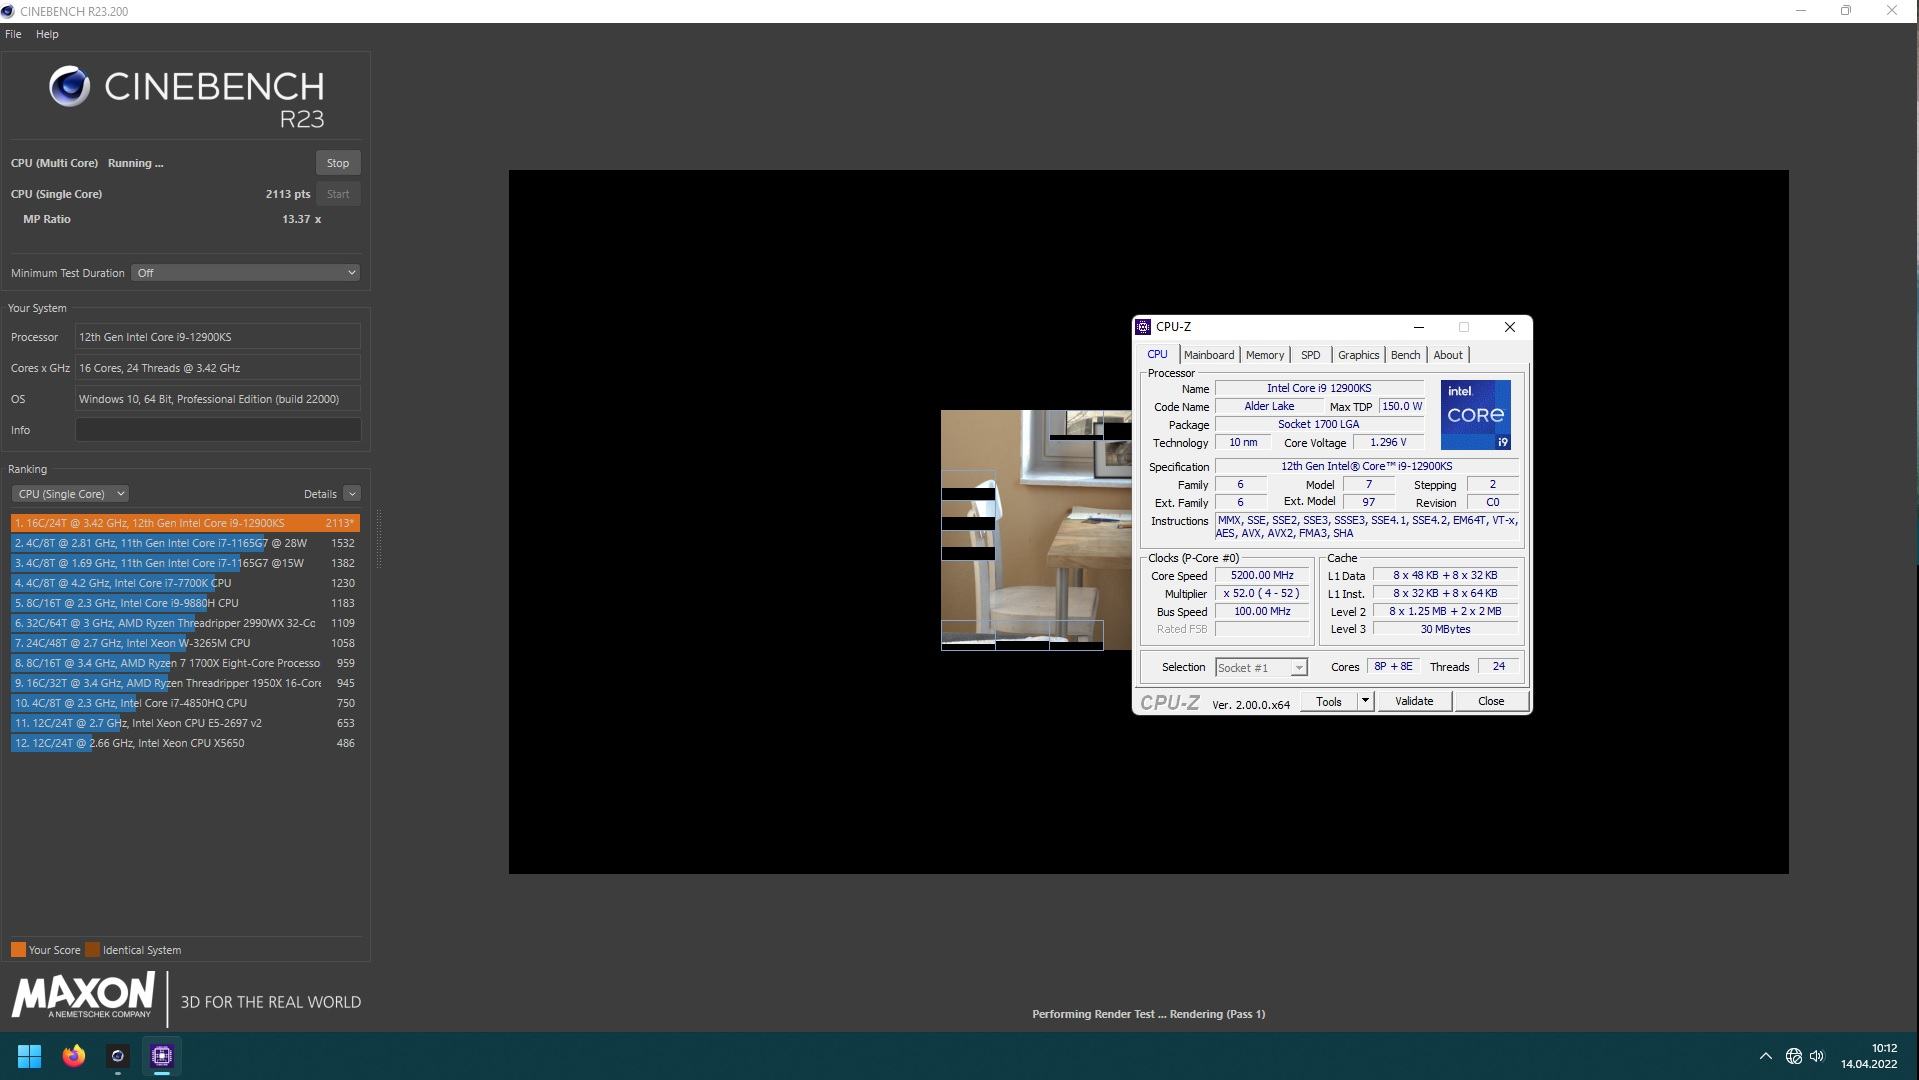Screen dimensions: 1919x1080
Task: Select the Threadripper 1950X ranking row
Action: click(185, 683)
